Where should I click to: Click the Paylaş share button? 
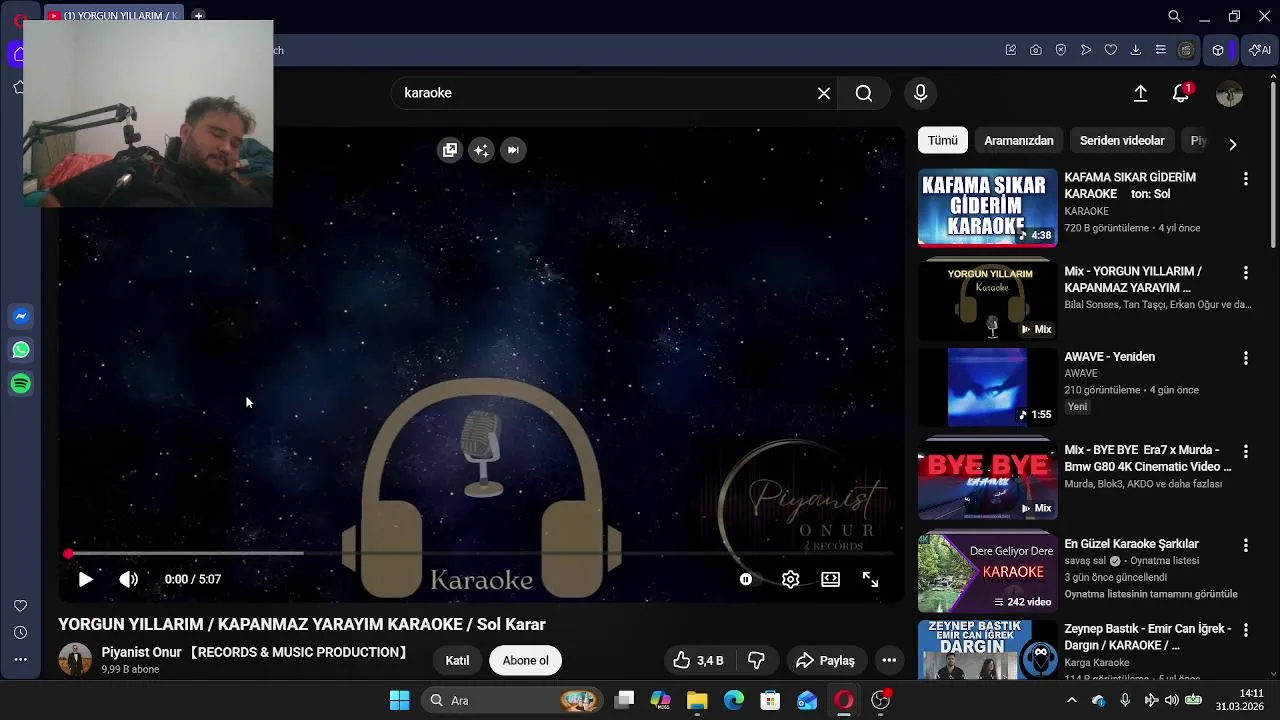(x=825, y=660)
